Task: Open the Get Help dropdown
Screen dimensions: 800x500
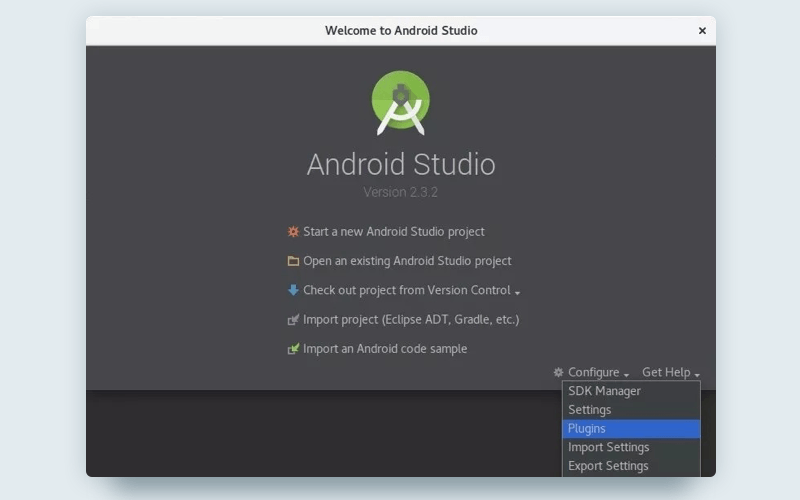Action: 670,372
